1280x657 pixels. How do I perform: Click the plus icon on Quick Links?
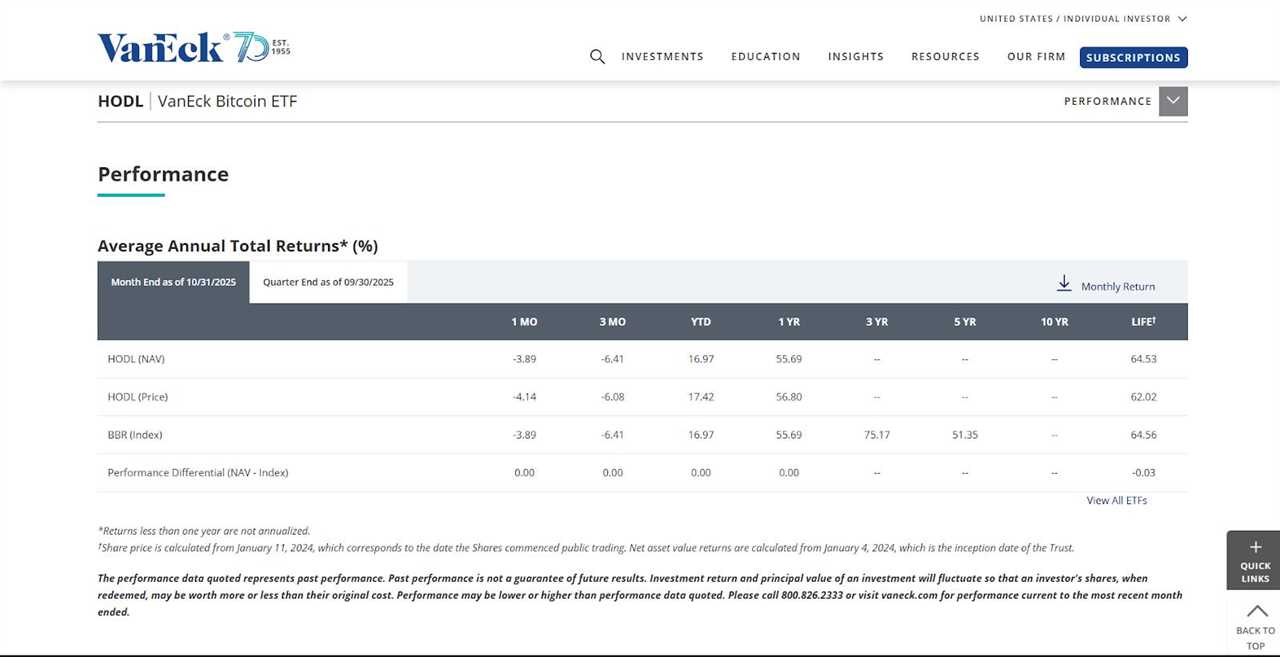(x=1255, y=547)
